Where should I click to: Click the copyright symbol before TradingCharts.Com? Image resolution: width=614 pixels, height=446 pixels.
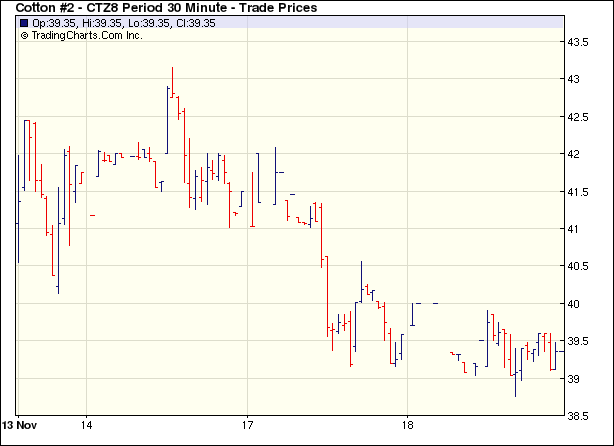pyautogui.click(x=25, y=35)
